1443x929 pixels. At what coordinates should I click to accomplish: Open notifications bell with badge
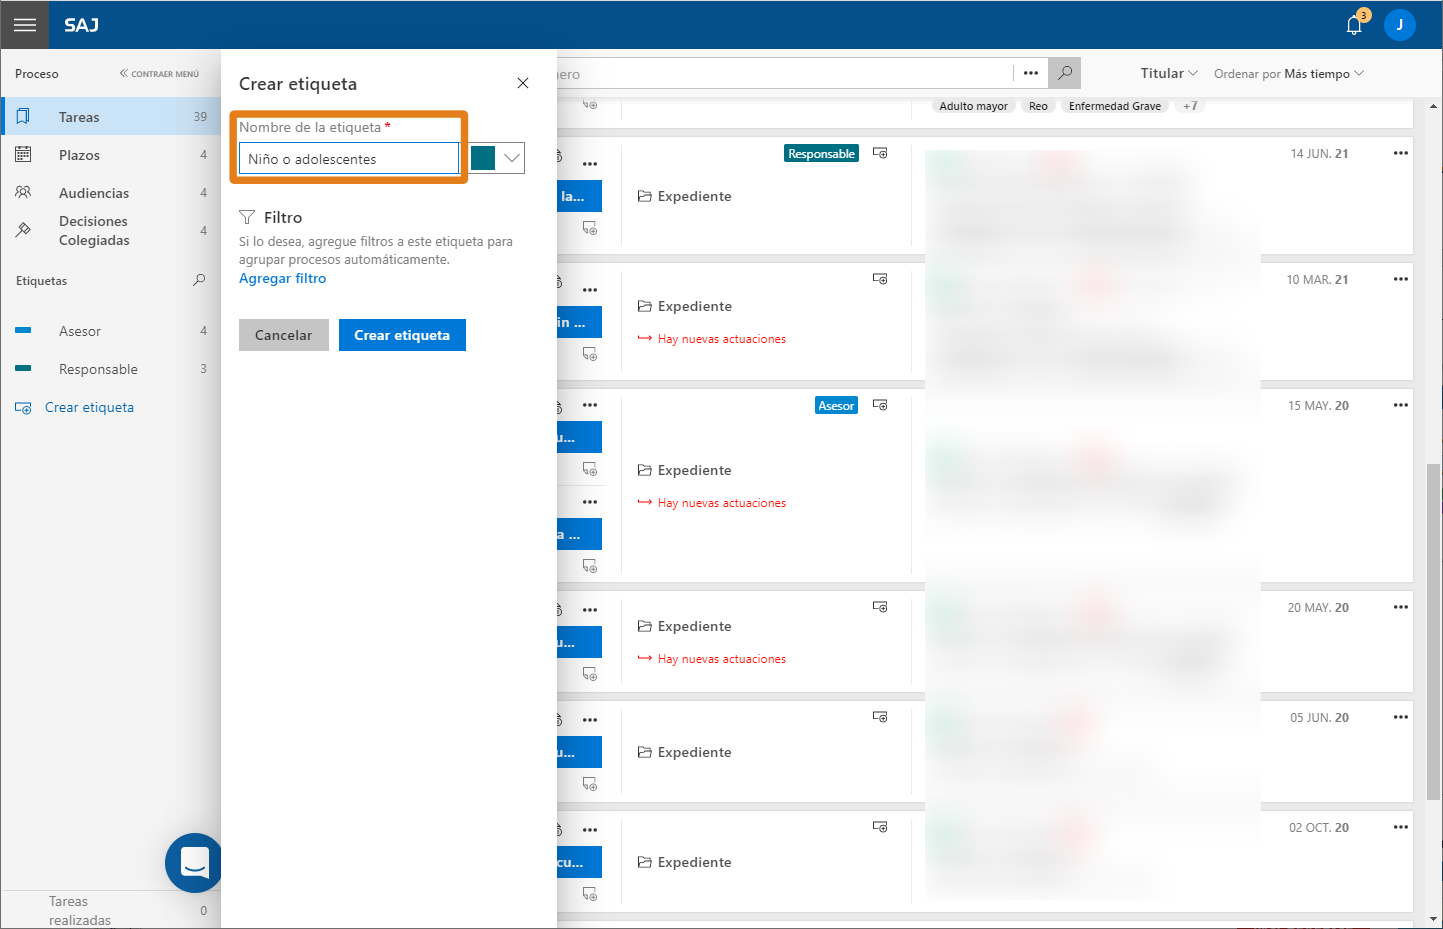(1355, 24)
